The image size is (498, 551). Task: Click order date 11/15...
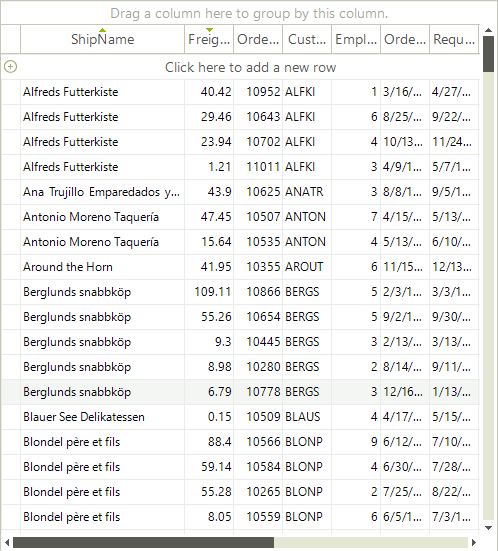coord(403,267)
